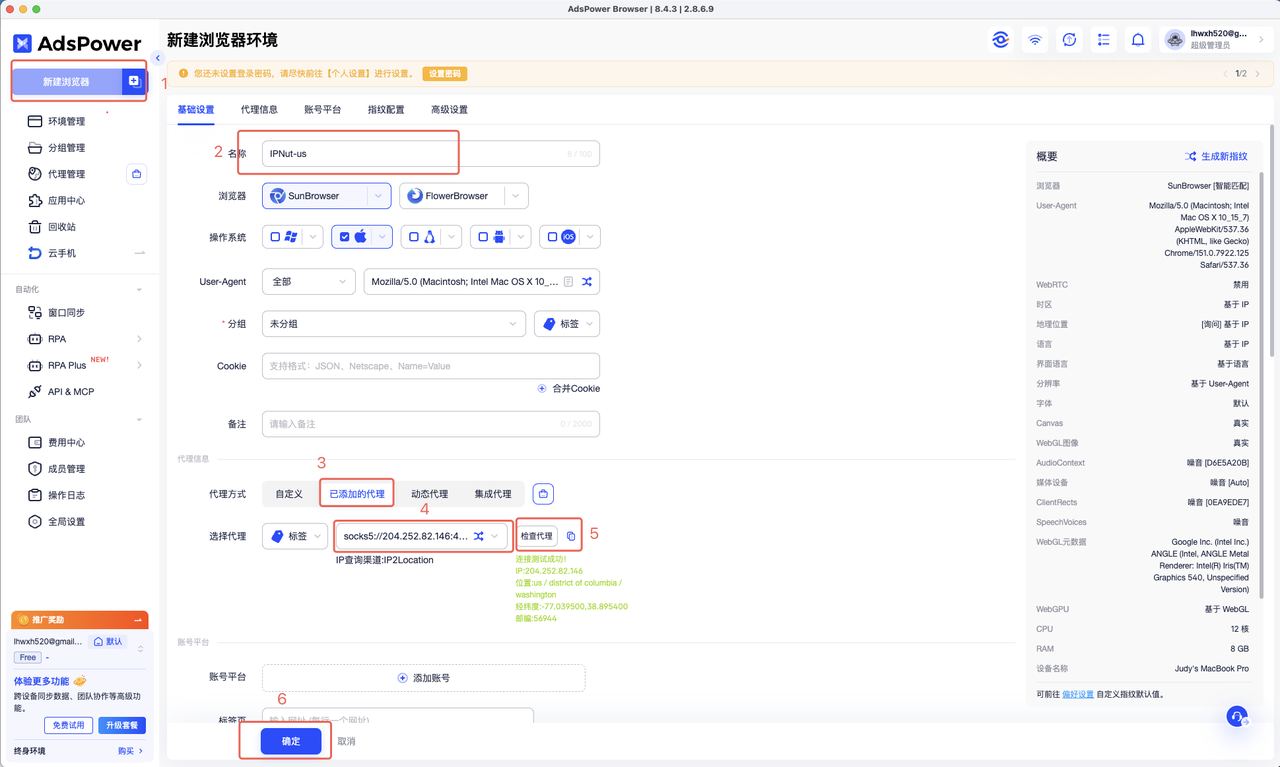Open 全局设置 global settings

coord(66,522)
